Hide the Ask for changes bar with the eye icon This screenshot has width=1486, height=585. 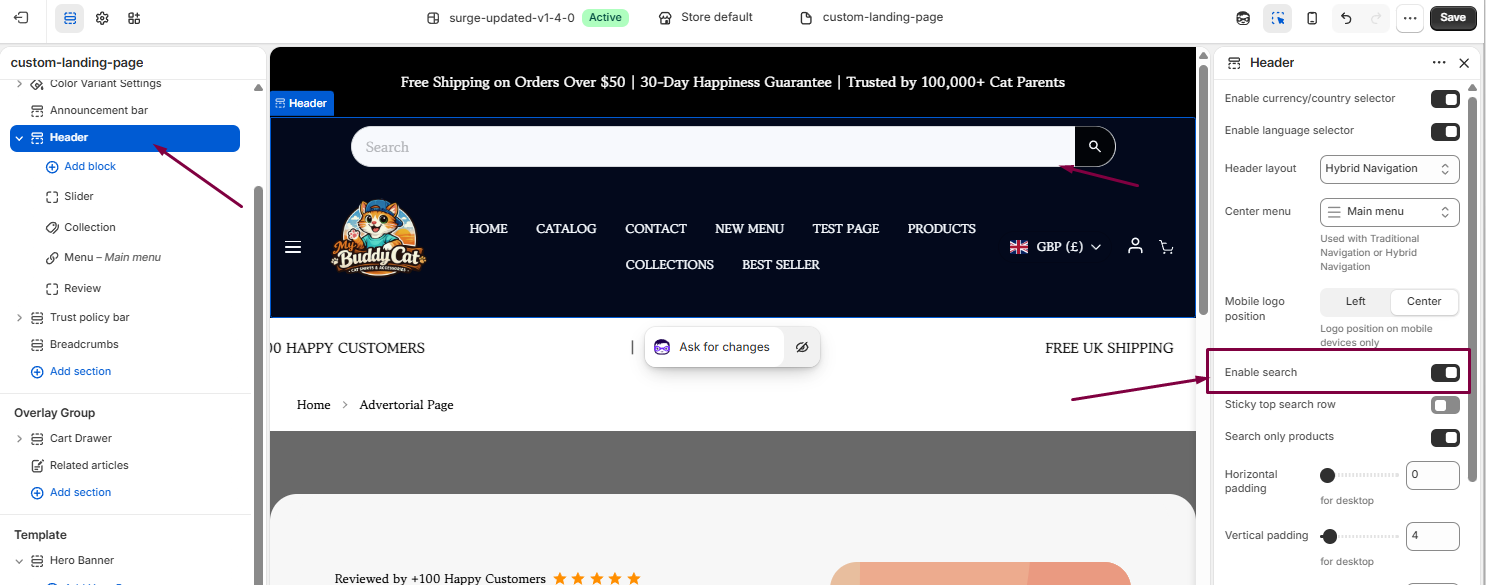coord(801,347)
